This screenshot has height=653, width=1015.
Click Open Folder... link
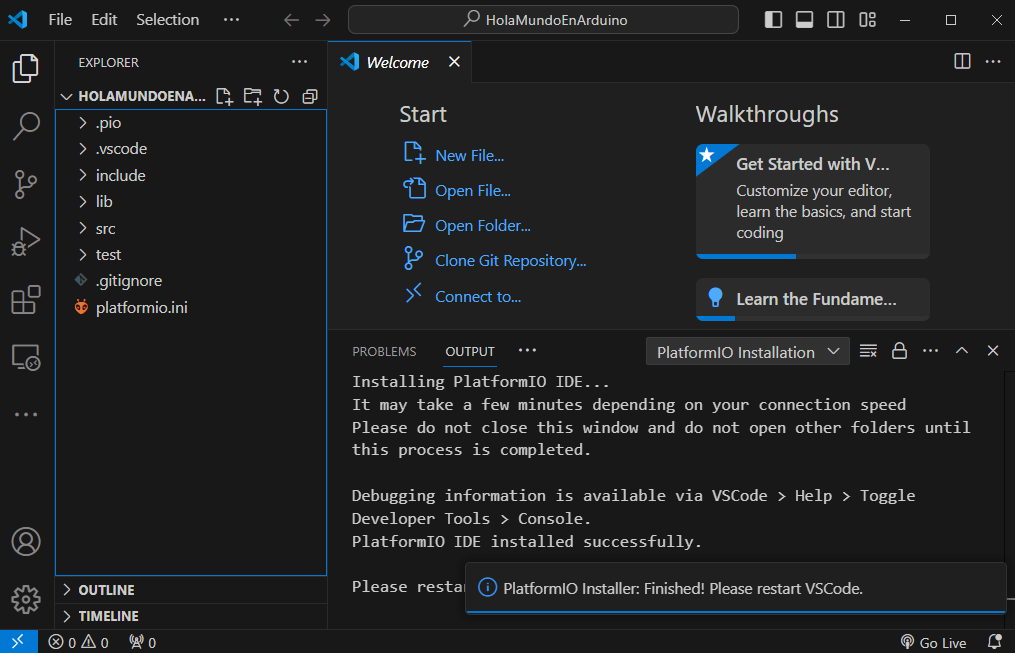click(483, 226)
